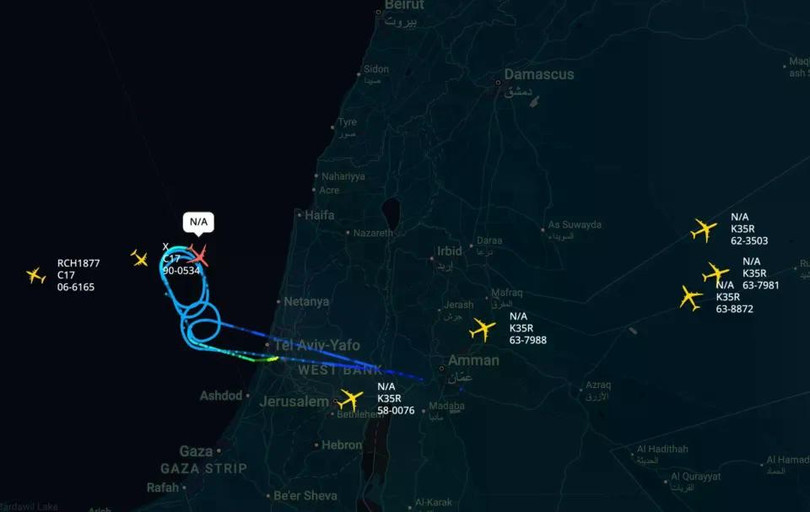Select the red C17 90-0534 aircraft icon
This screenshot has width=810, height=512.
(198, 256)
